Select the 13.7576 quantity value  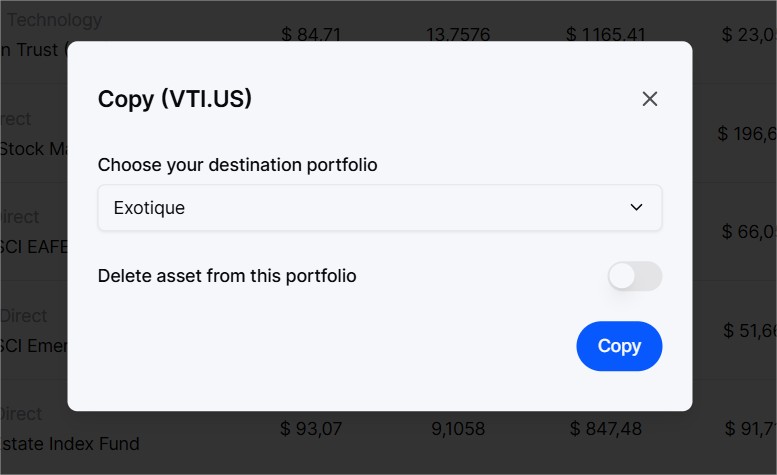[x=458, y=34]
